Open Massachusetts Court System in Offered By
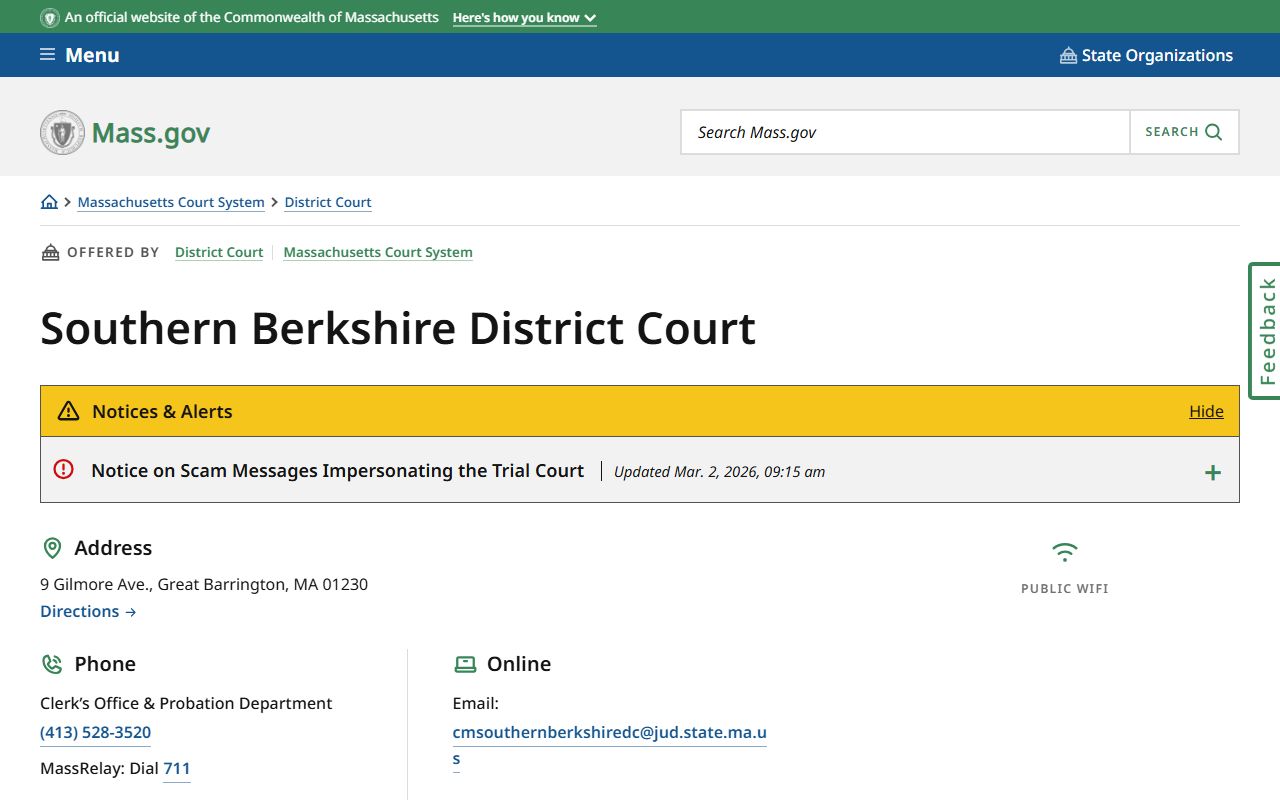This screenshot has width=1280, height=800. coord(378,252)
